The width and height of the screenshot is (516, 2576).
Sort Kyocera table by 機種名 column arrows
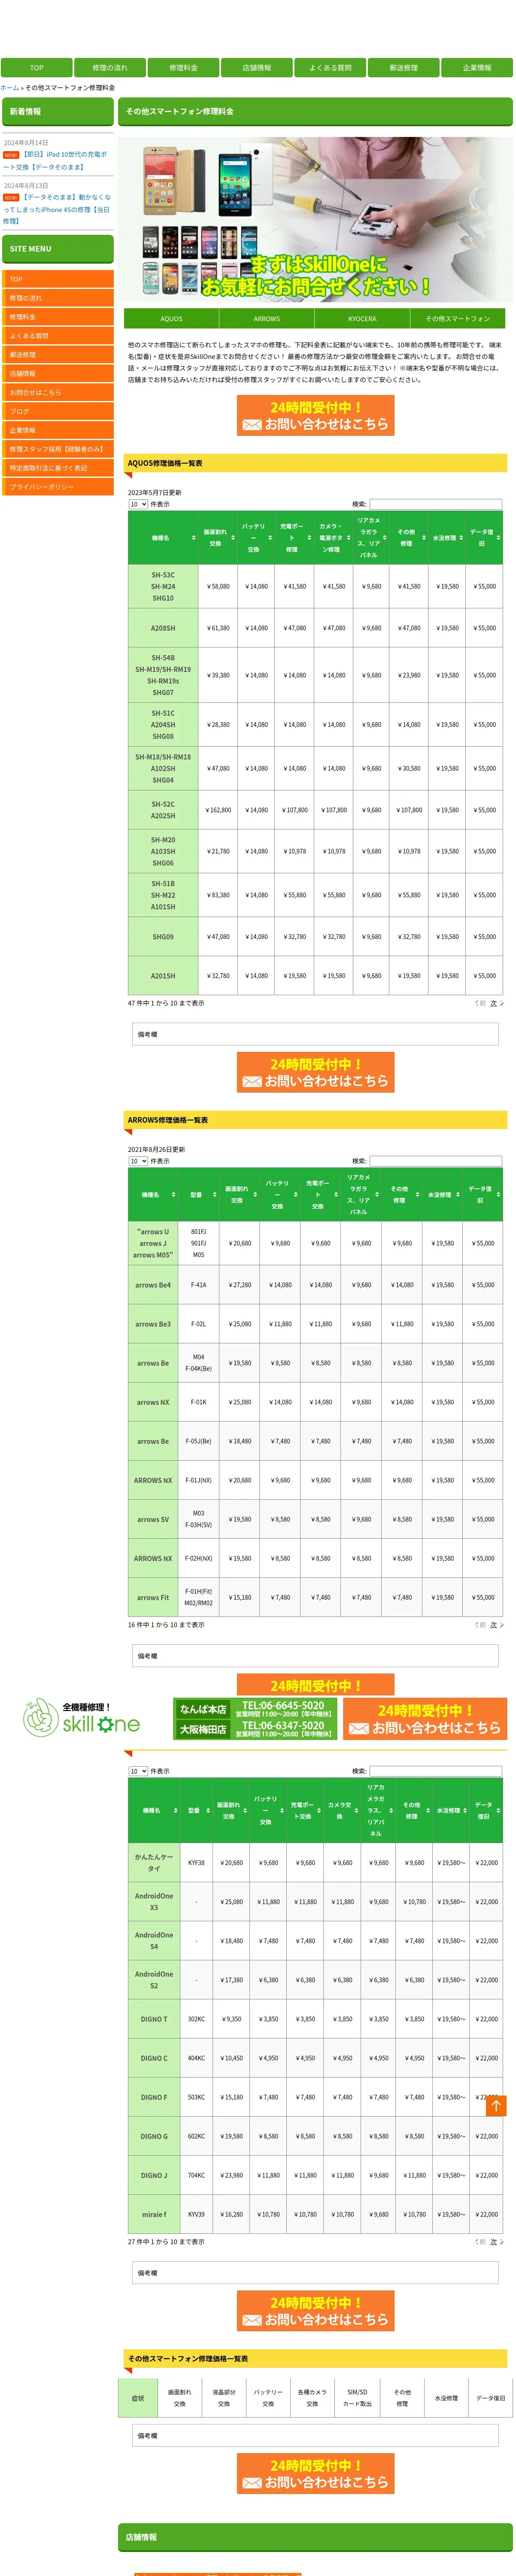point(175,1811)
